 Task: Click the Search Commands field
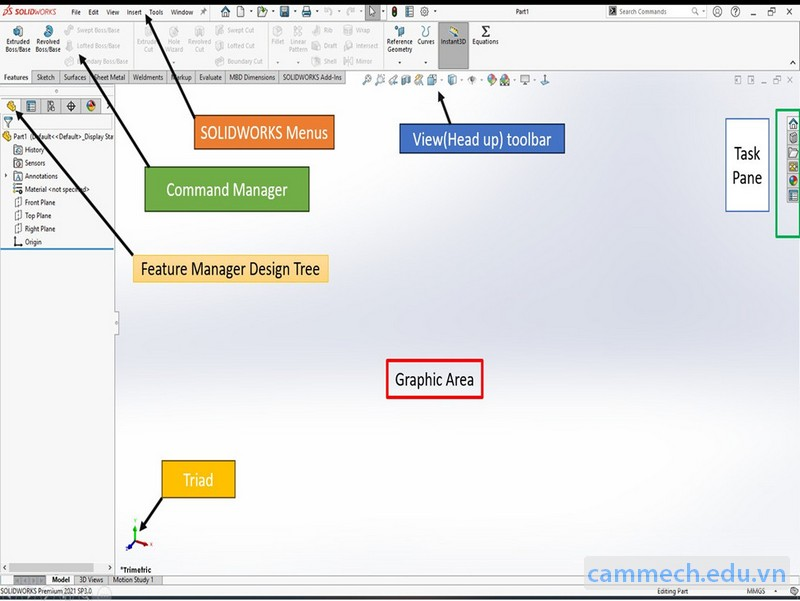tap(653, 11)
